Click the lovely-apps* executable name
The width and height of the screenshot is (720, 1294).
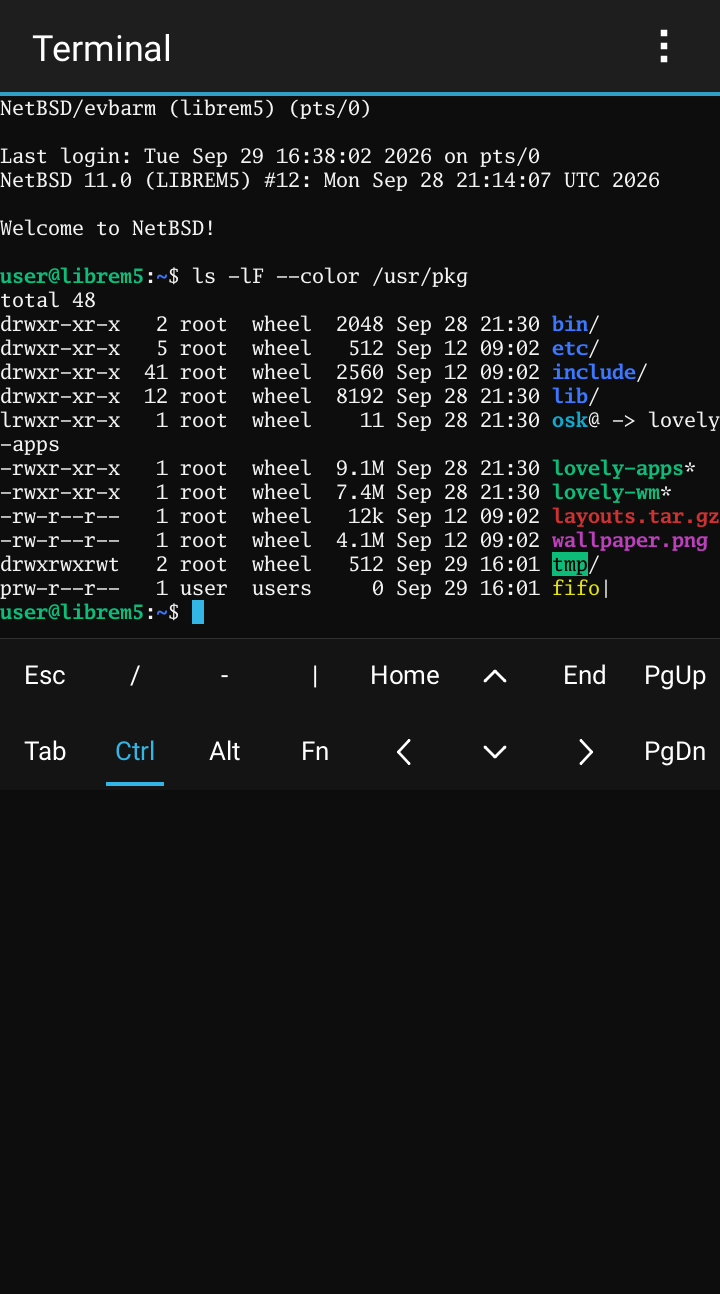[x=624, y=468]
